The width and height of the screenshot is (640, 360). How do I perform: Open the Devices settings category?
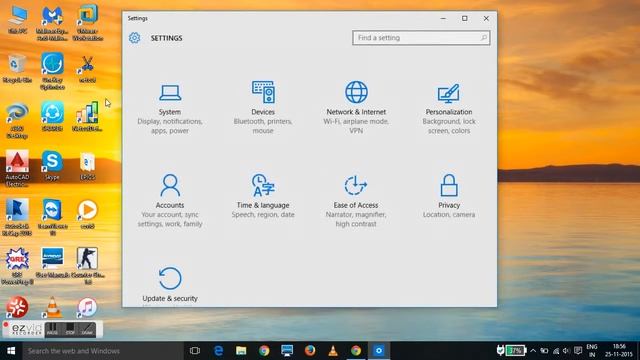tap(263, 108)
